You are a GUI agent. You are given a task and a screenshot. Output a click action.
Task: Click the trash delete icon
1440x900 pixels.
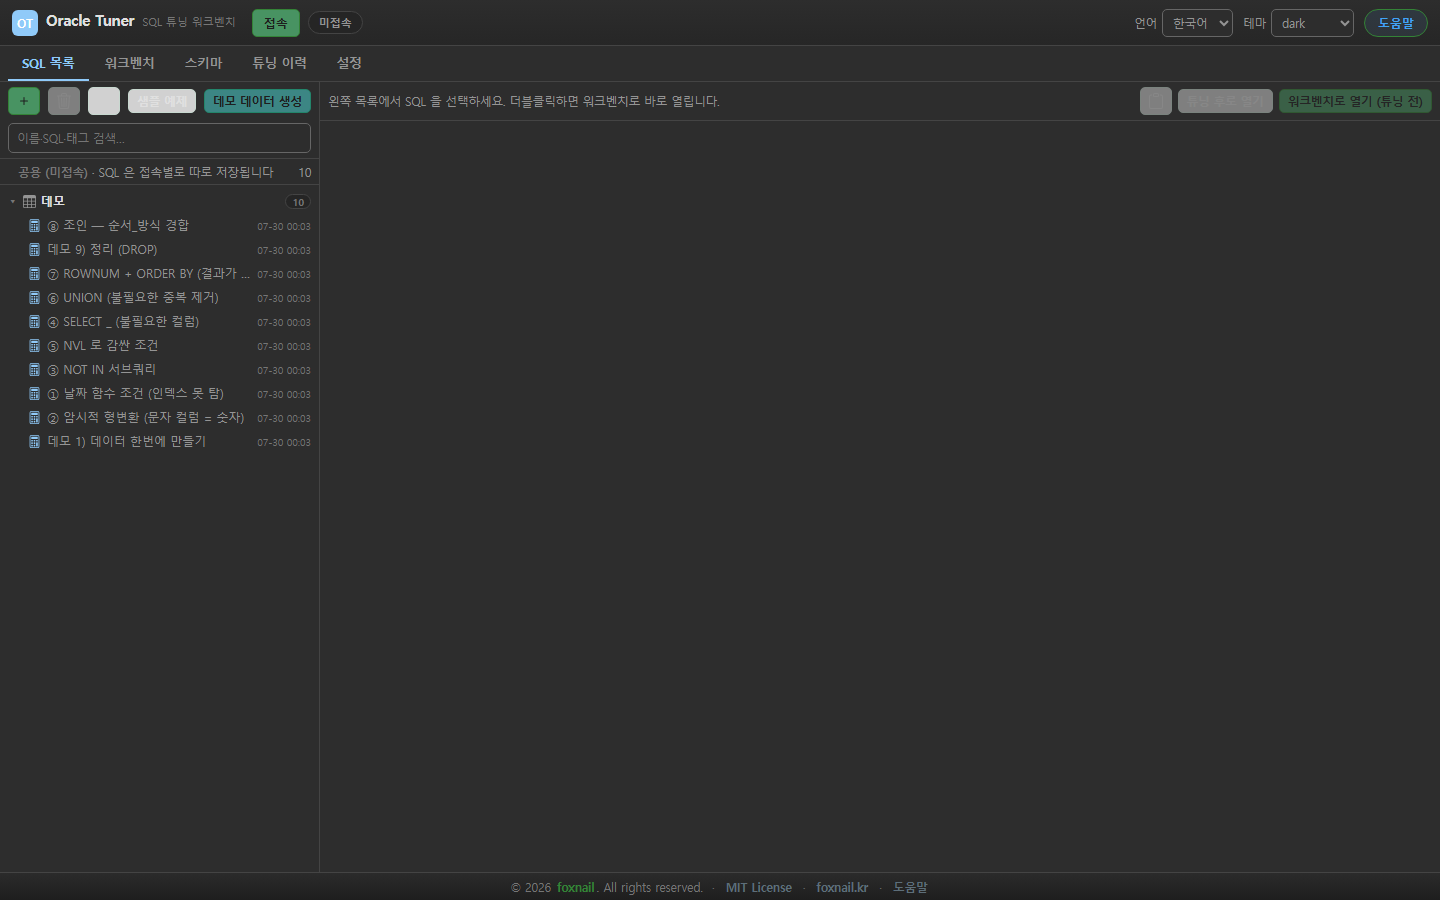coord(64,101)
